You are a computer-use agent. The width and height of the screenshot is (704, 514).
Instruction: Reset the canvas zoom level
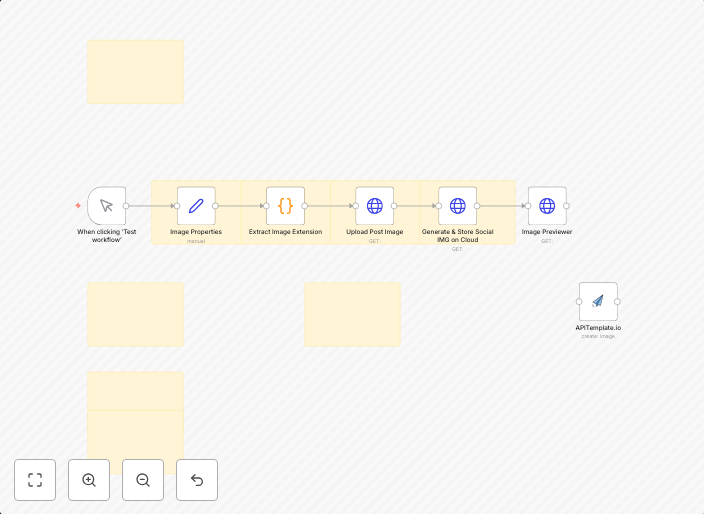point(197,480)
